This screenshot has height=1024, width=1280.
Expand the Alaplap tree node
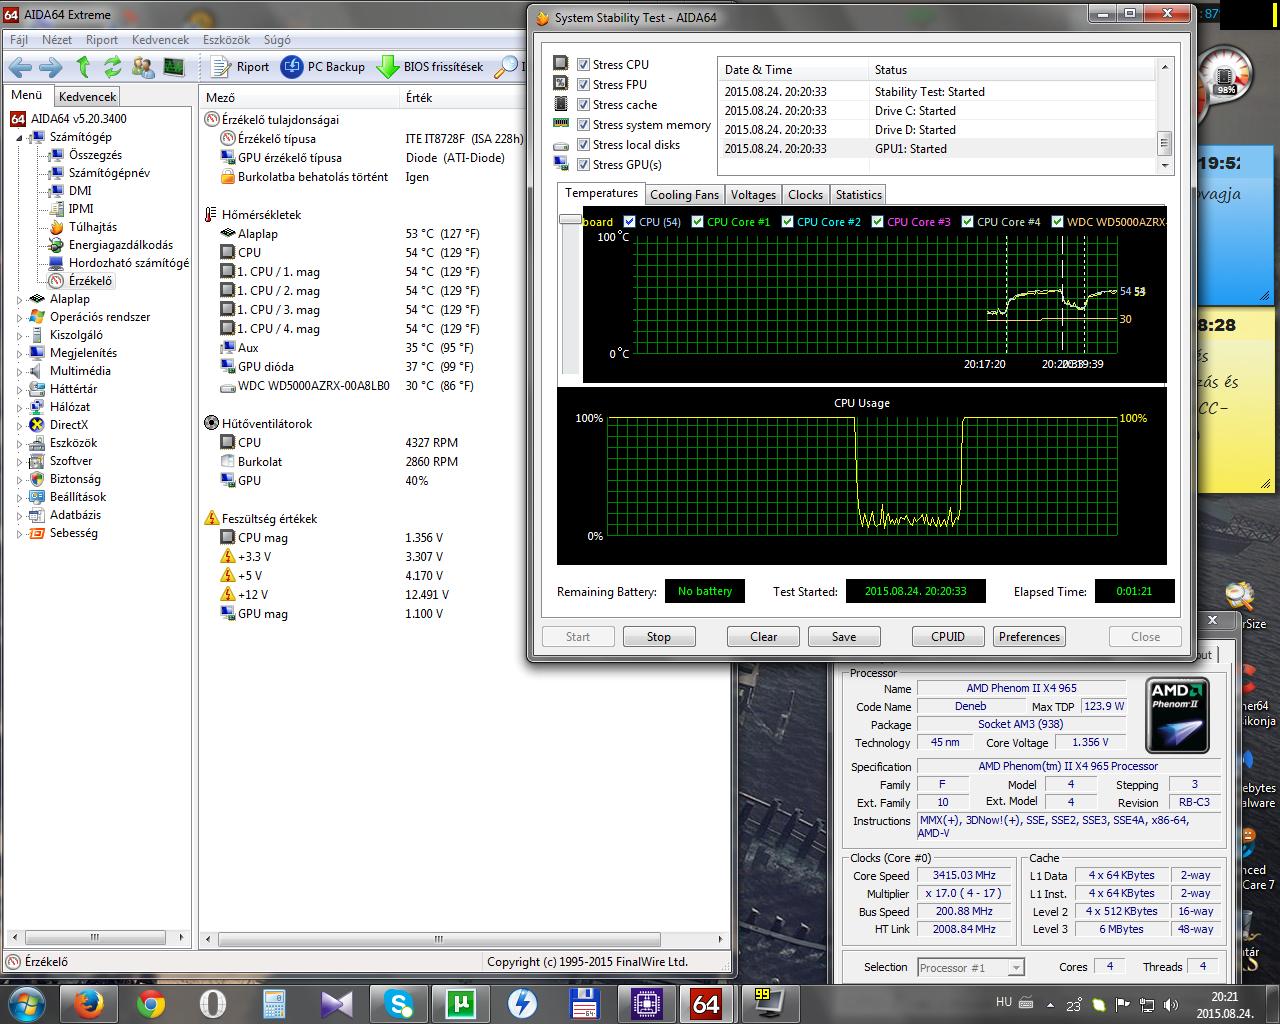(x=19, y=299)
